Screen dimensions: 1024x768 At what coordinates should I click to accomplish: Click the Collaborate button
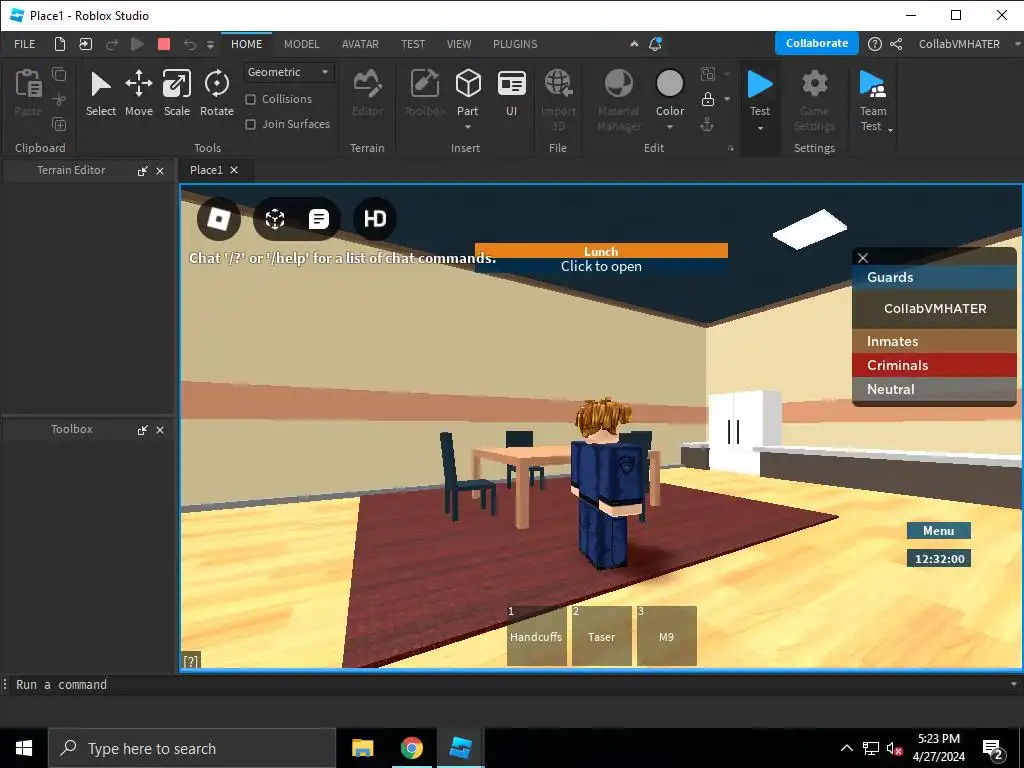[816, 43]
